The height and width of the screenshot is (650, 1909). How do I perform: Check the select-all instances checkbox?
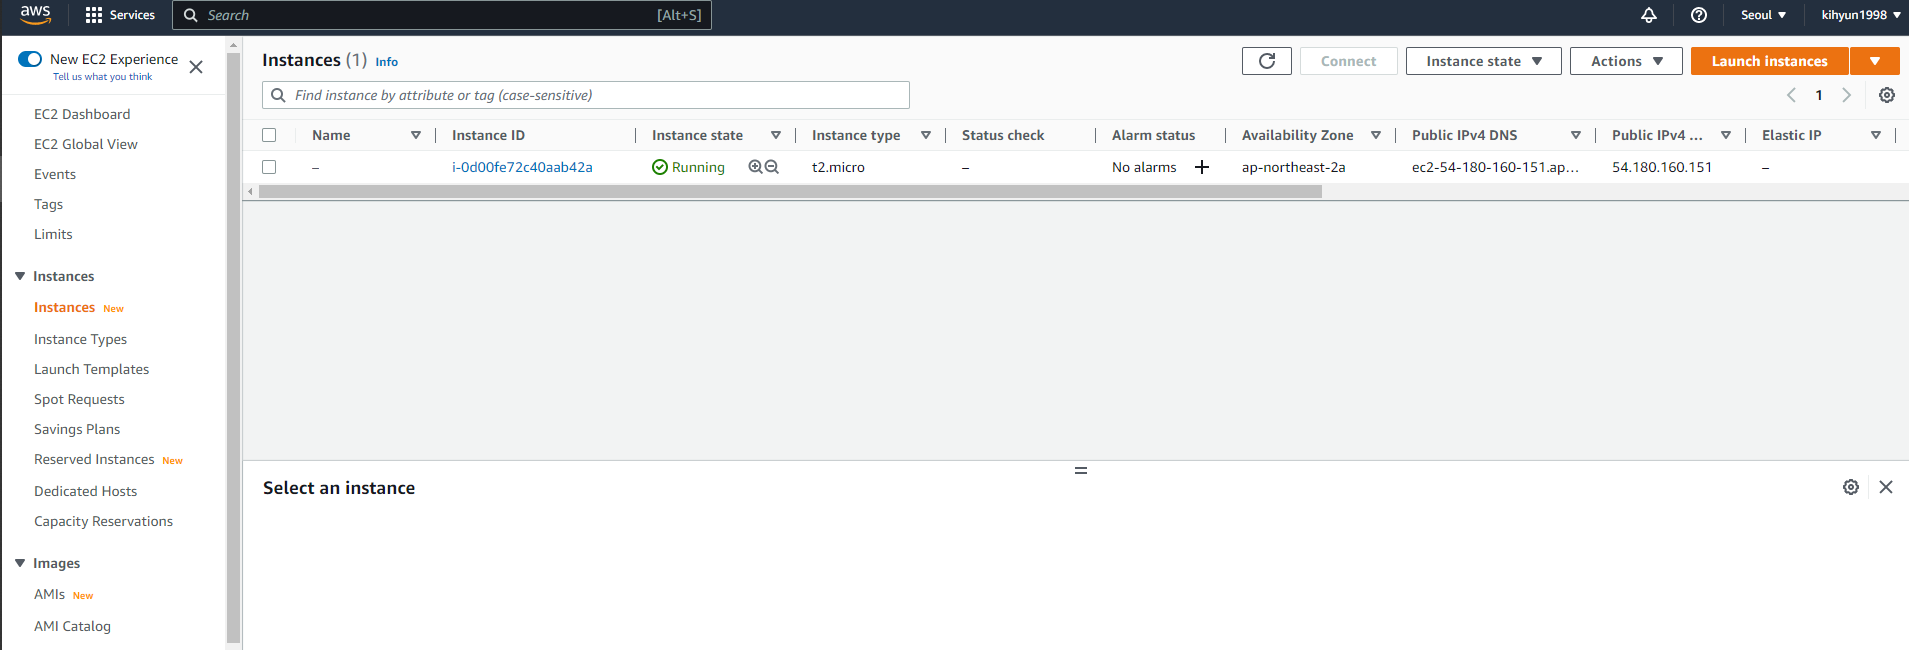269,135
